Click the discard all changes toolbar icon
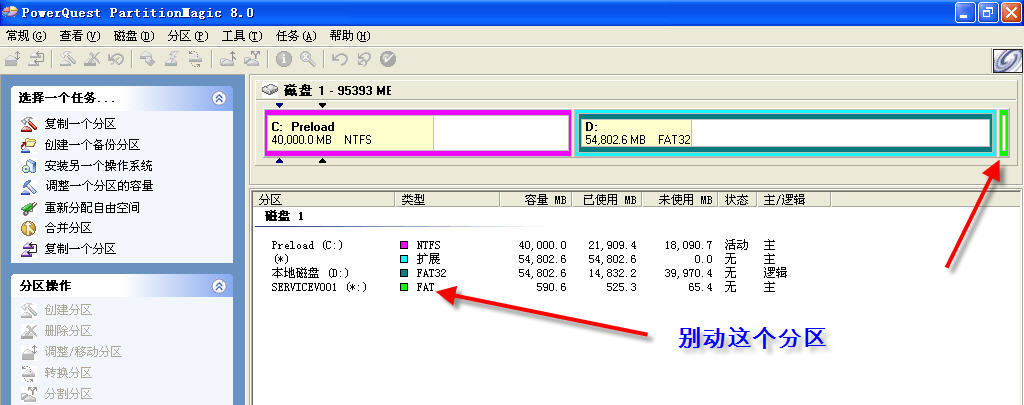 (x=364, y=59)
